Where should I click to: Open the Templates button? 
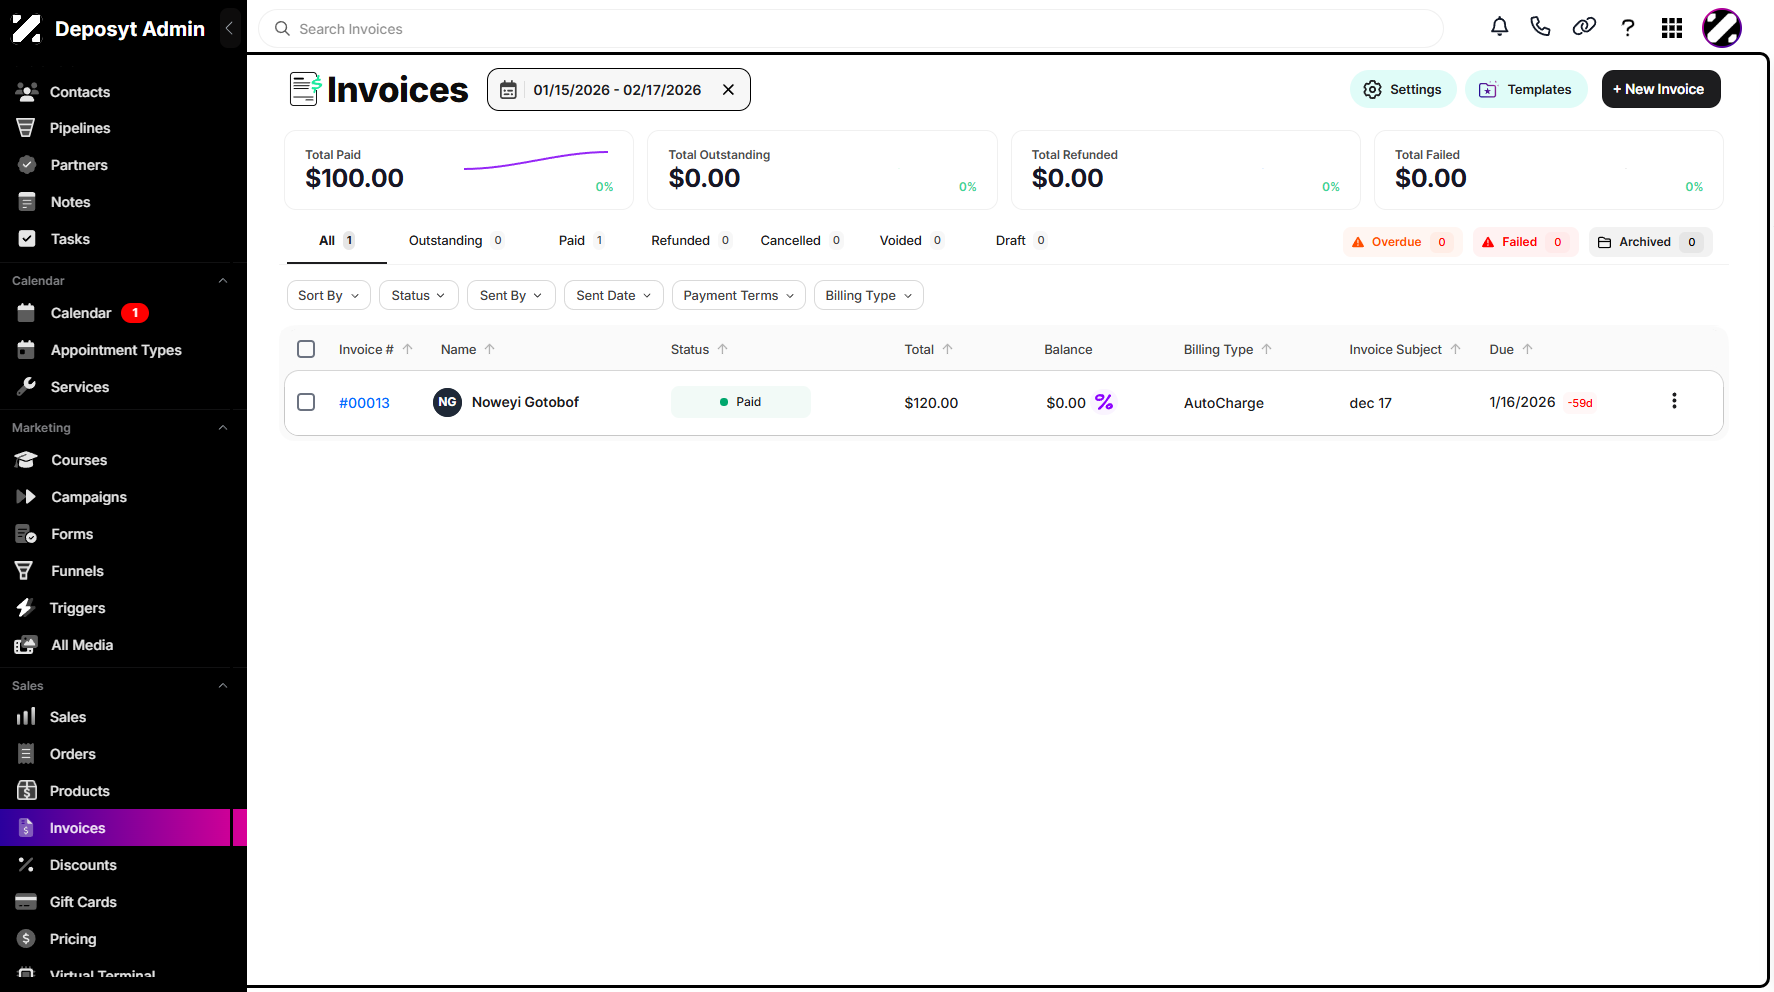pyautogui.click(x=1526, y=89)
